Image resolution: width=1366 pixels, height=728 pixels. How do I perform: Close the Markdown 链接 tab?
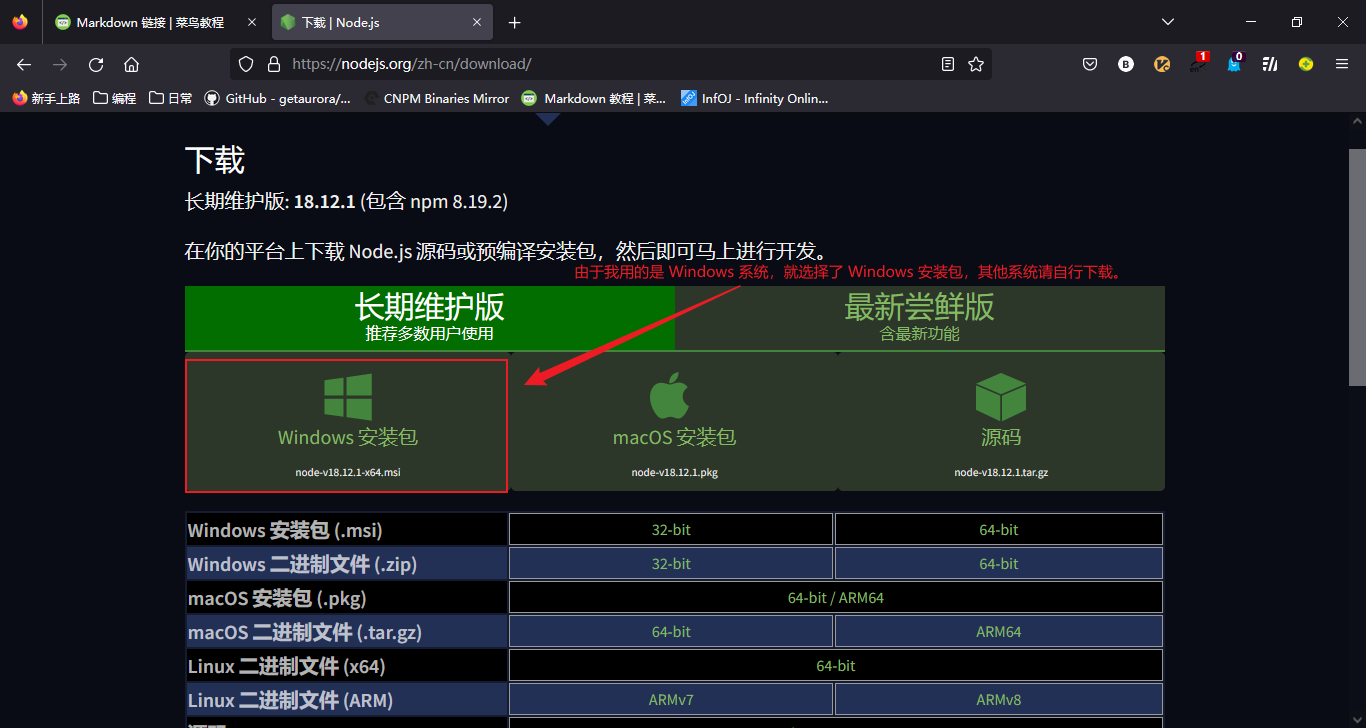tap(250, 22)
